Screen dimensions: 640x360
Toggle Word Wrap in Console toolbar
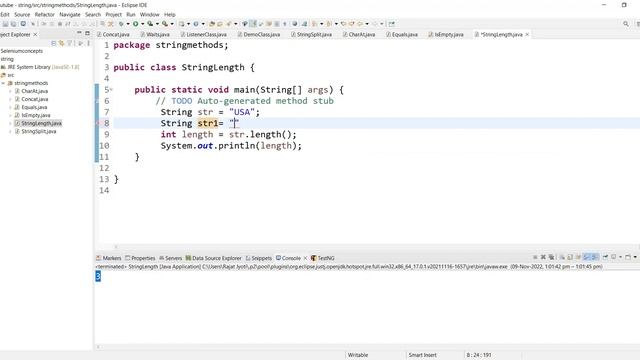coord(578,257)
